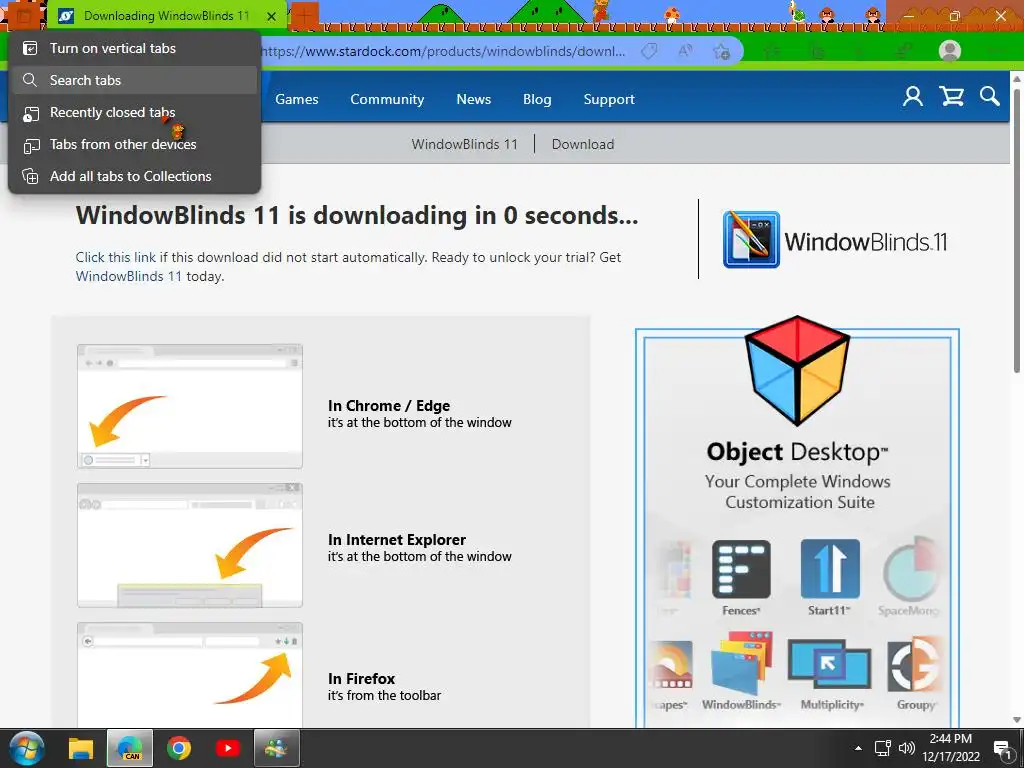Show hidden system tray icons

click(858, 748)
